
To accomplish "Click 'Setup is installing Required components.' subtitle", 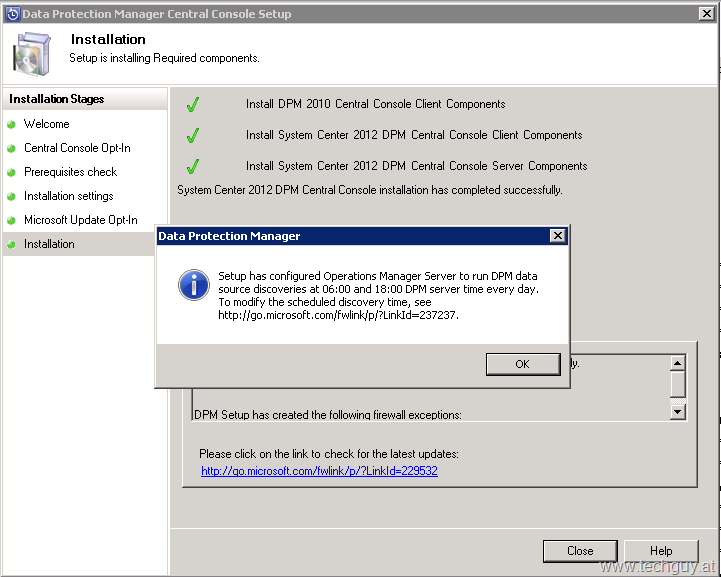I will 164,58.
